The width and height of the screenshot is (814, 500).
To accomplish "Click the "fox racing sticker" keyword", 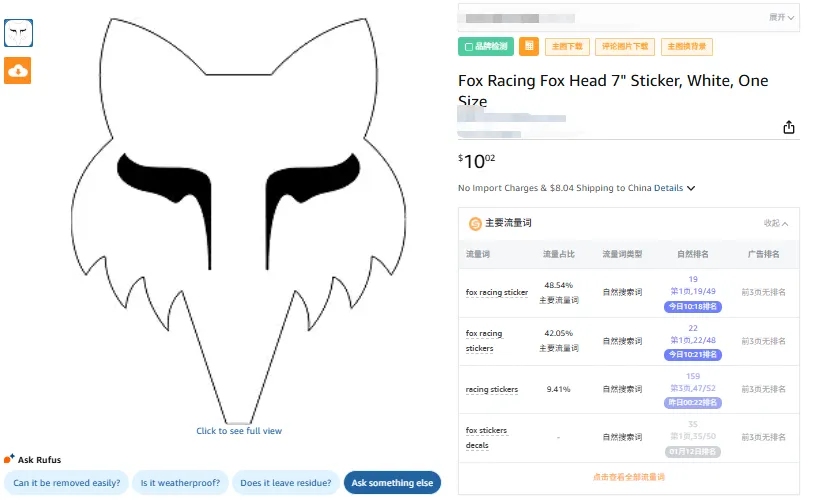I will coord(496,293).
